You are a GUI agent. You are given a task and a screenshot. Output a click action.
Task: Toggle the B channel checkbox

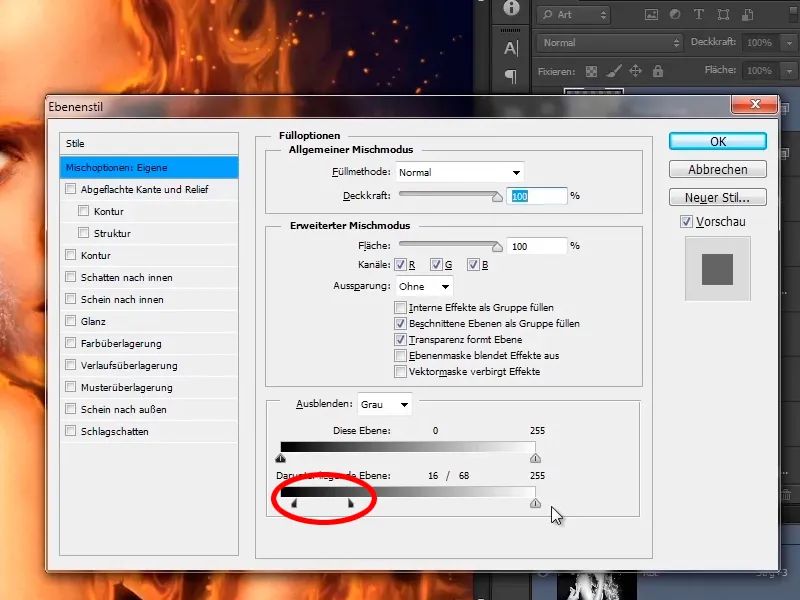click(473, 265)
